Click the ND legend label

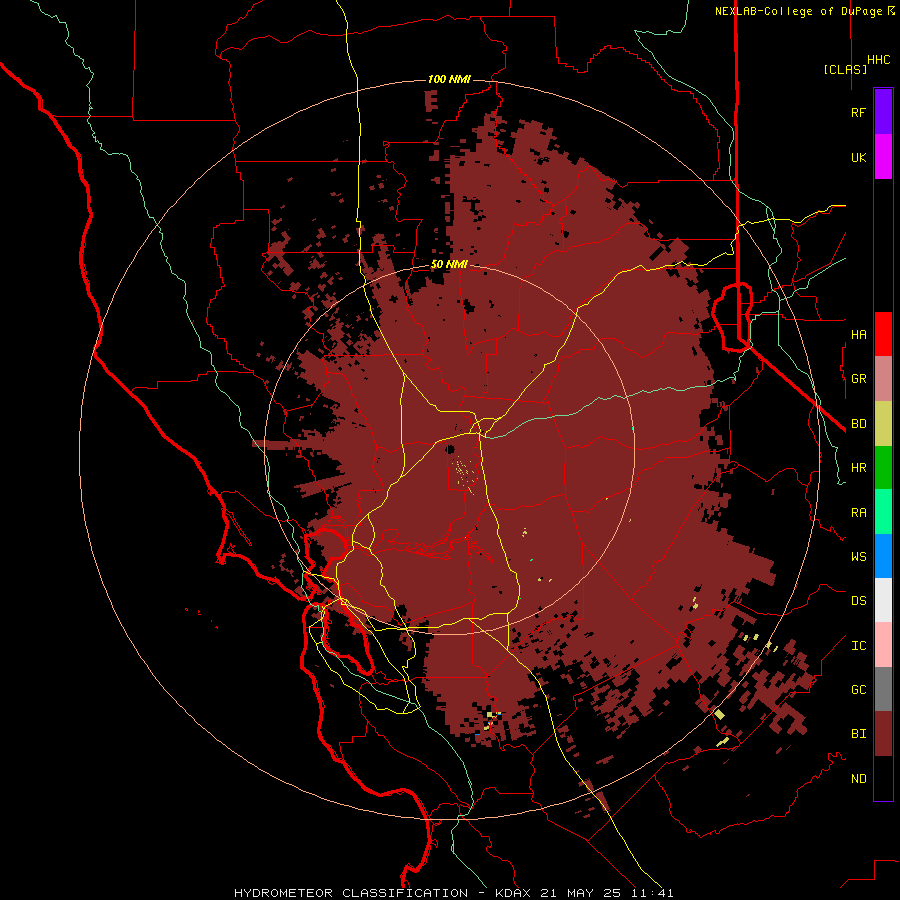click(x=858, y=779)
